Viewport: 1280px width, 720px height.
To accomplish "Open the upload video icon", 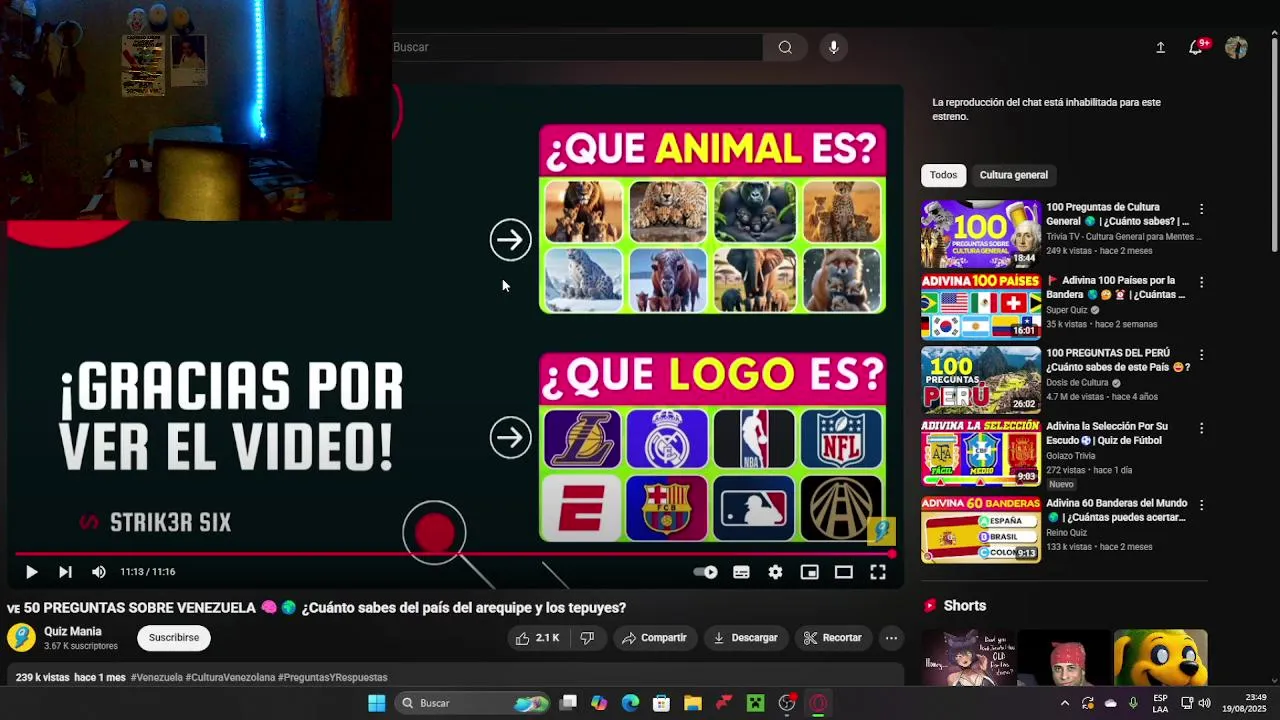I will 1160,47.
